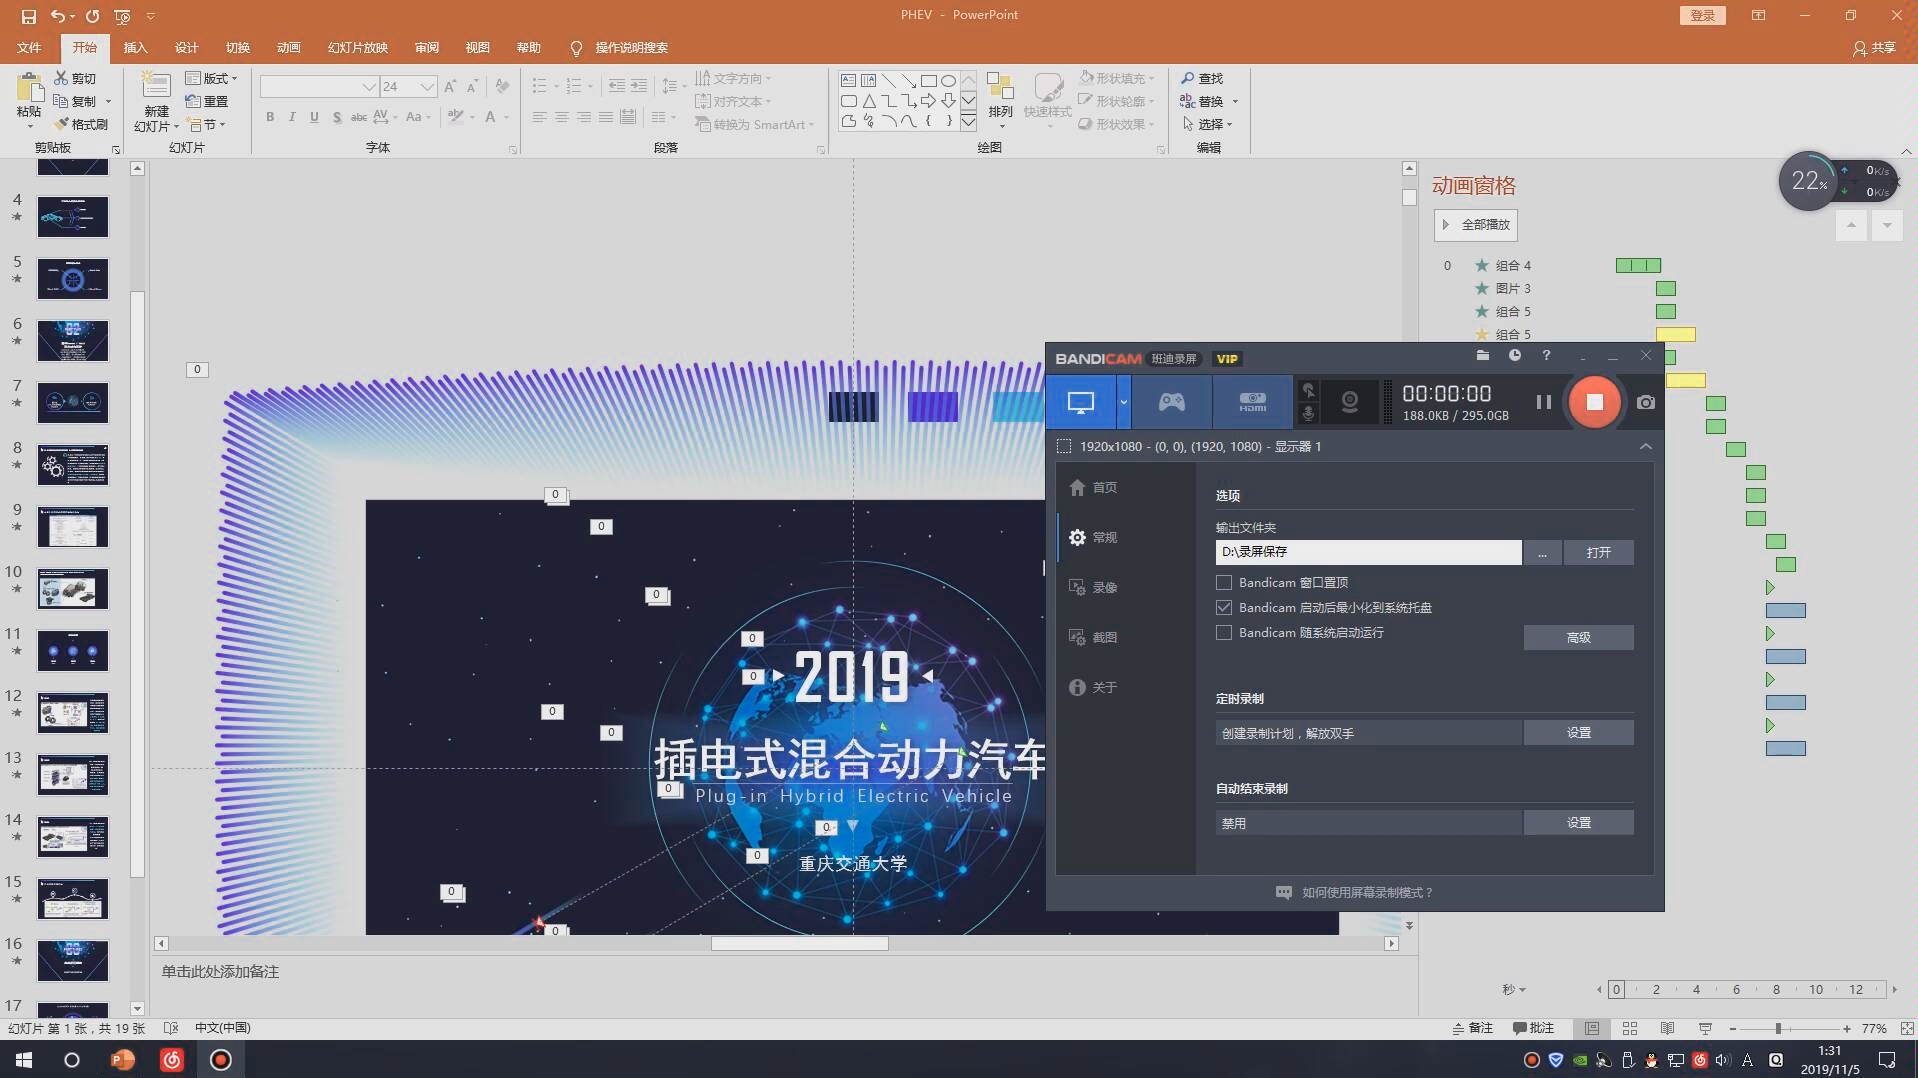Toggle underline formatting

pyautogui.click(x=314, y=117)
